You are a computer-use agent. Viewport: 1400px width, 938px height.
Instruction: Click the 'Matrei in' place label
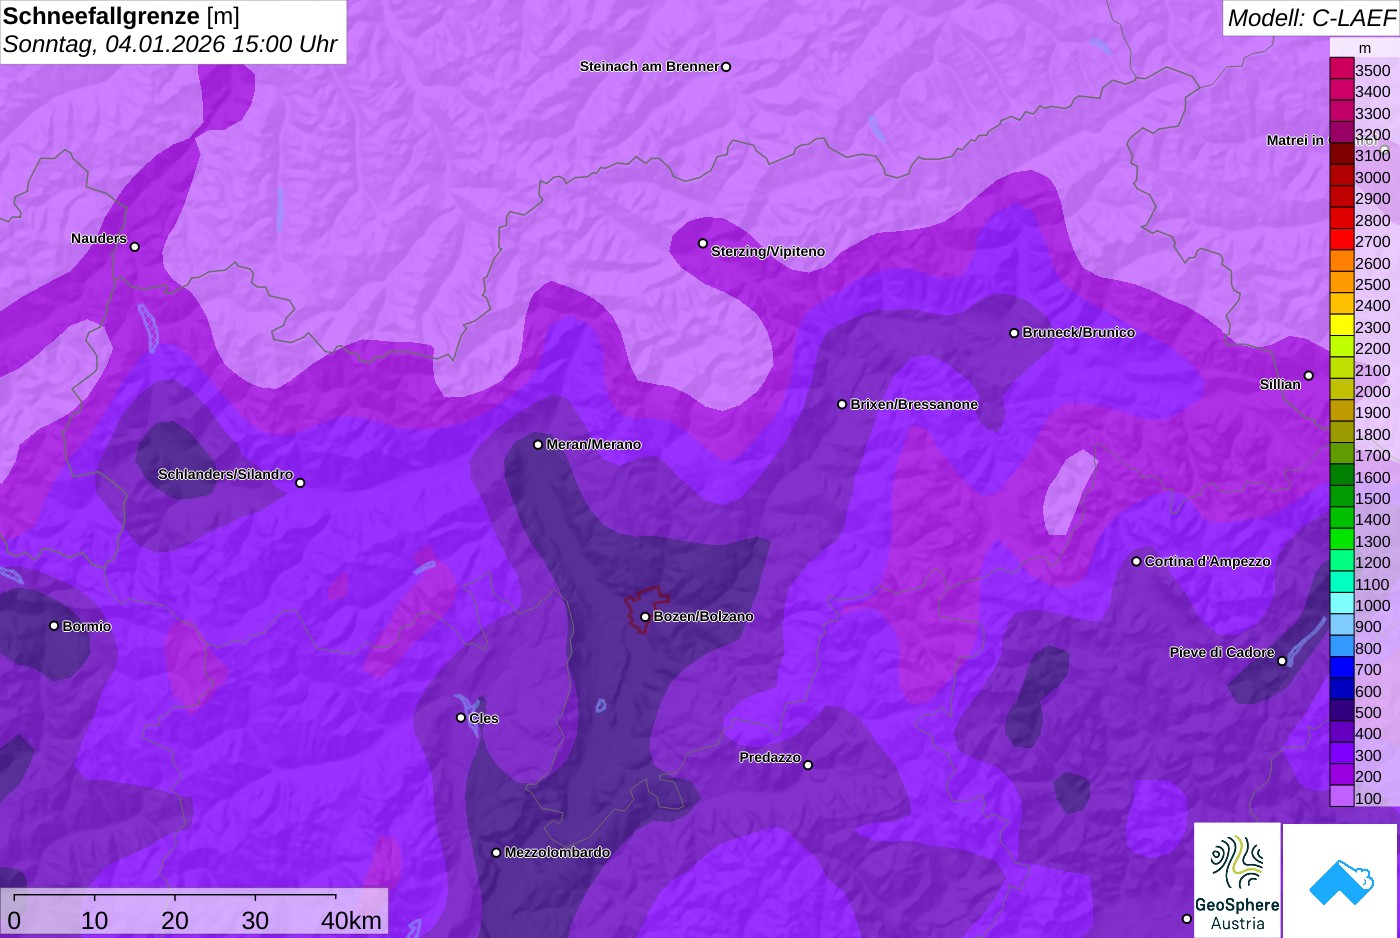point(1295,140)
